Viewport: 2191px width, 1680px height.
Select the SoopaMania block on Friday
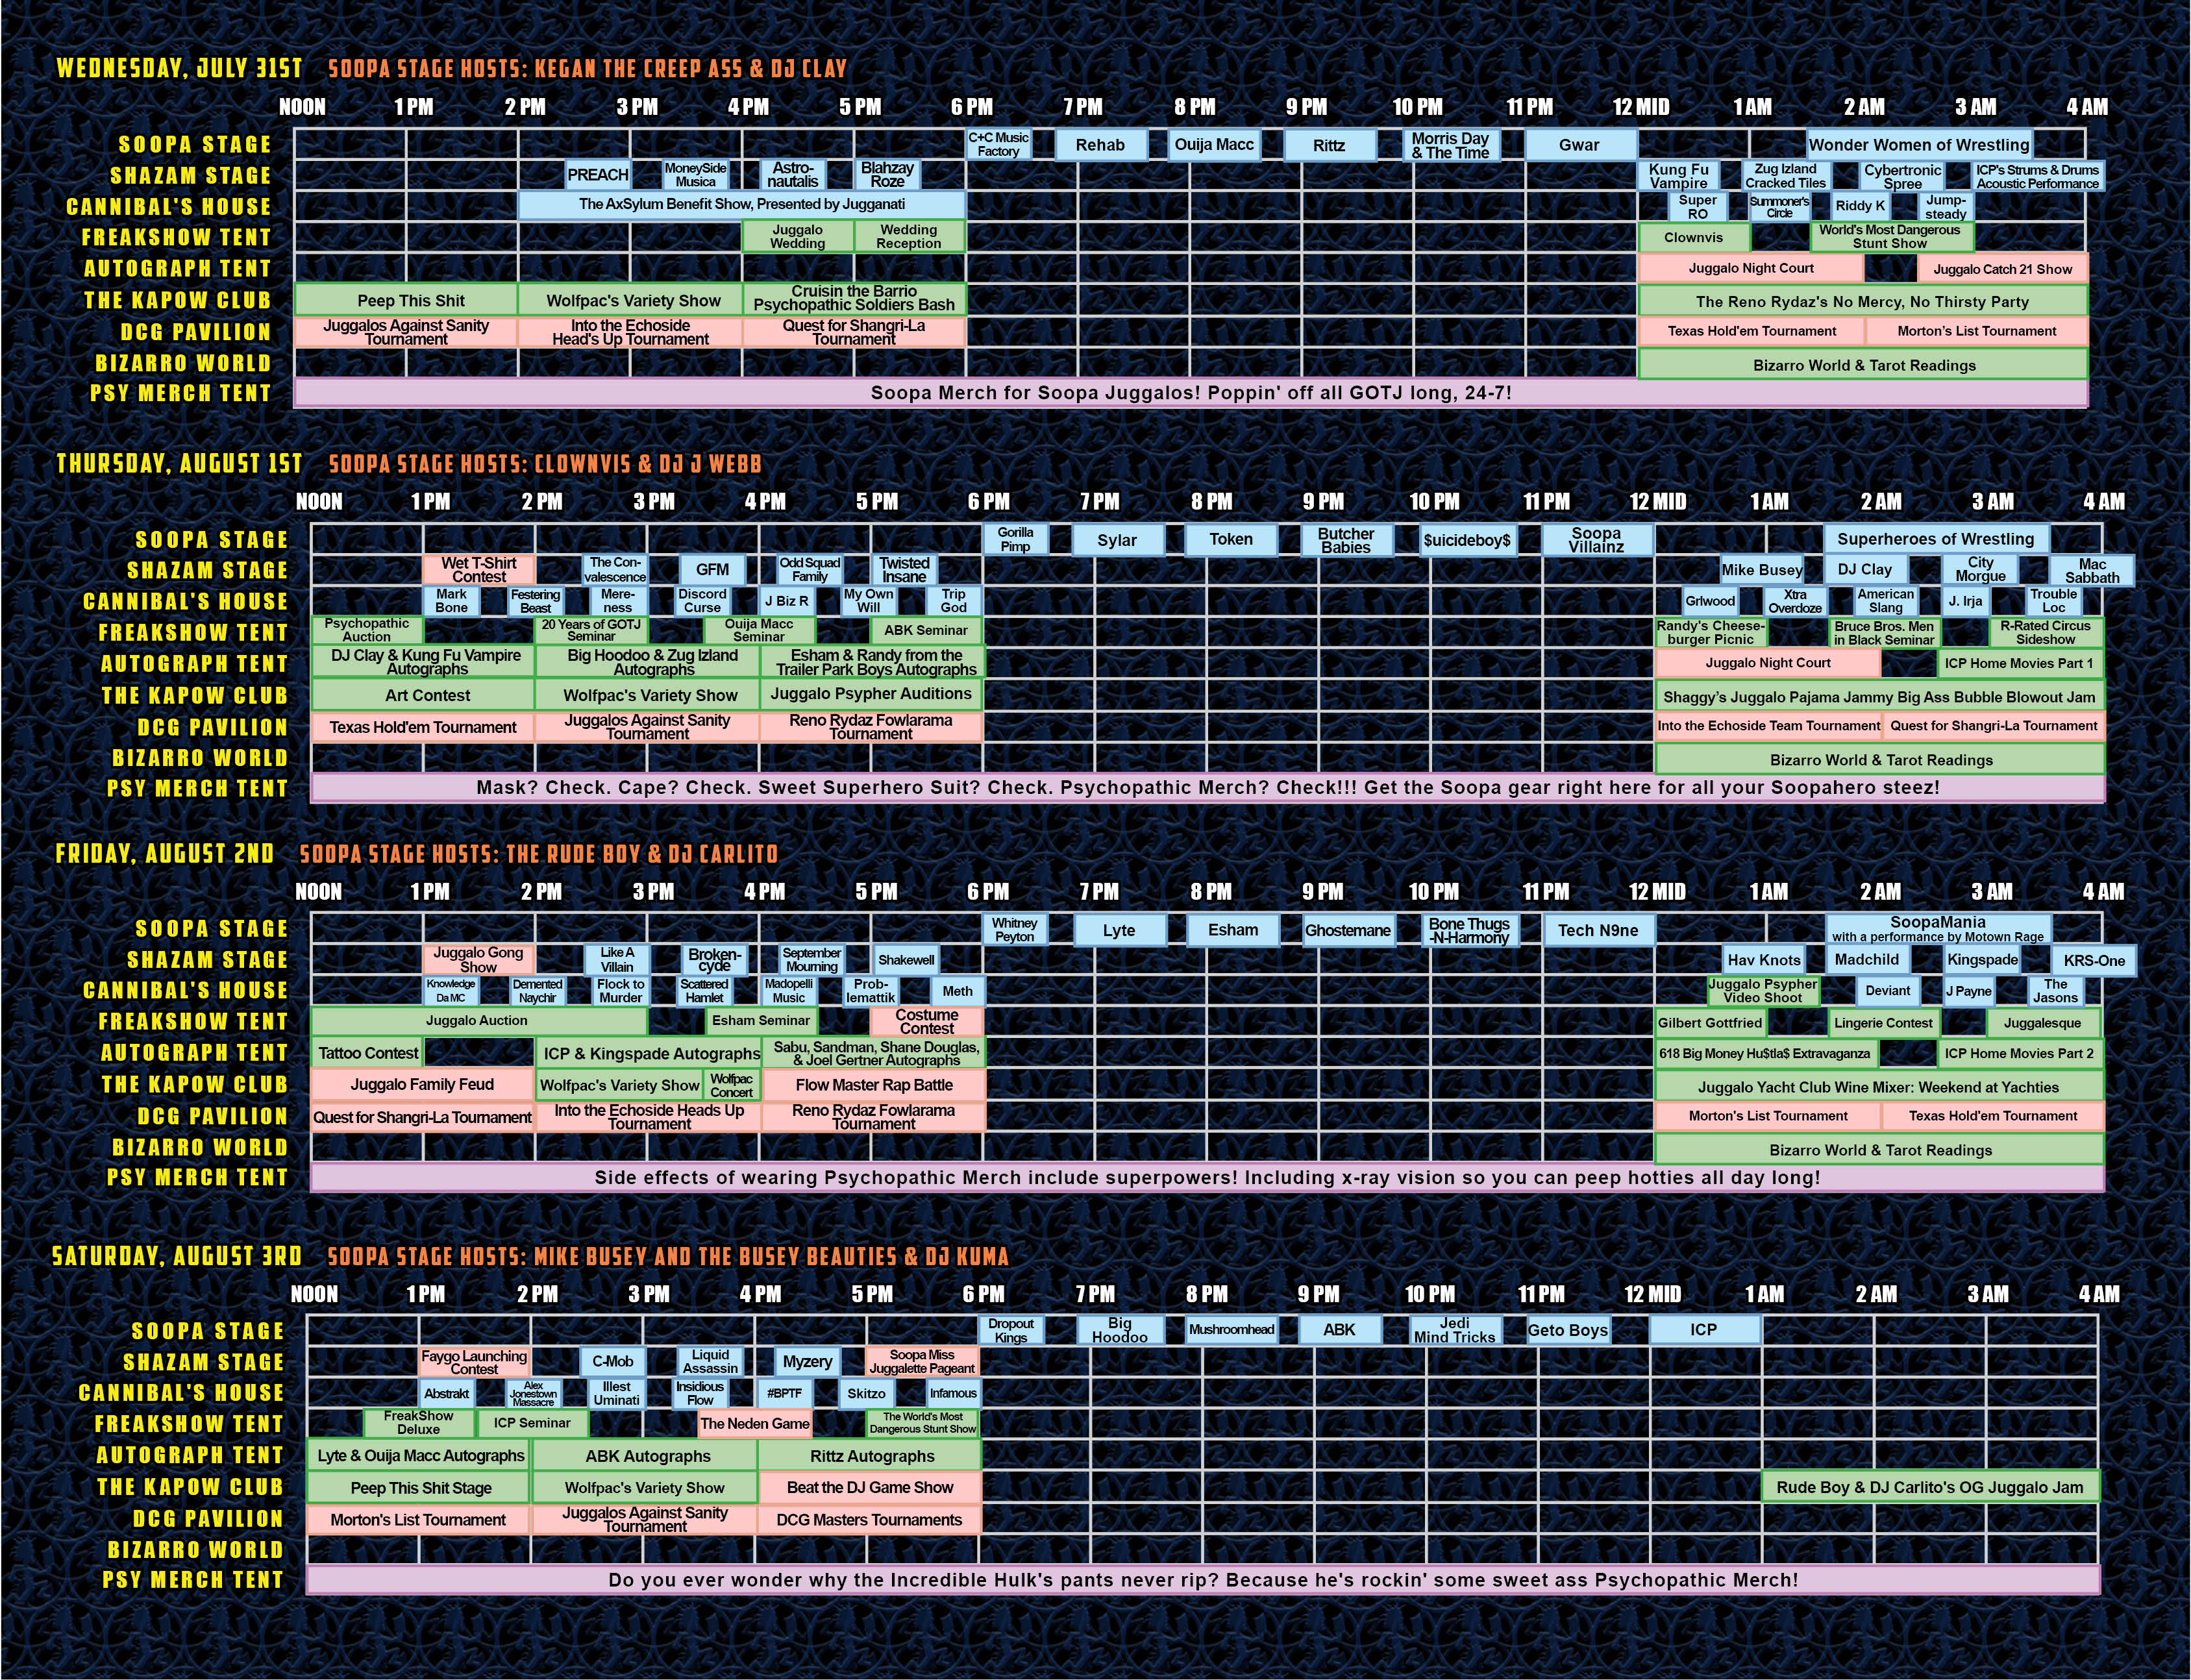1938,929
